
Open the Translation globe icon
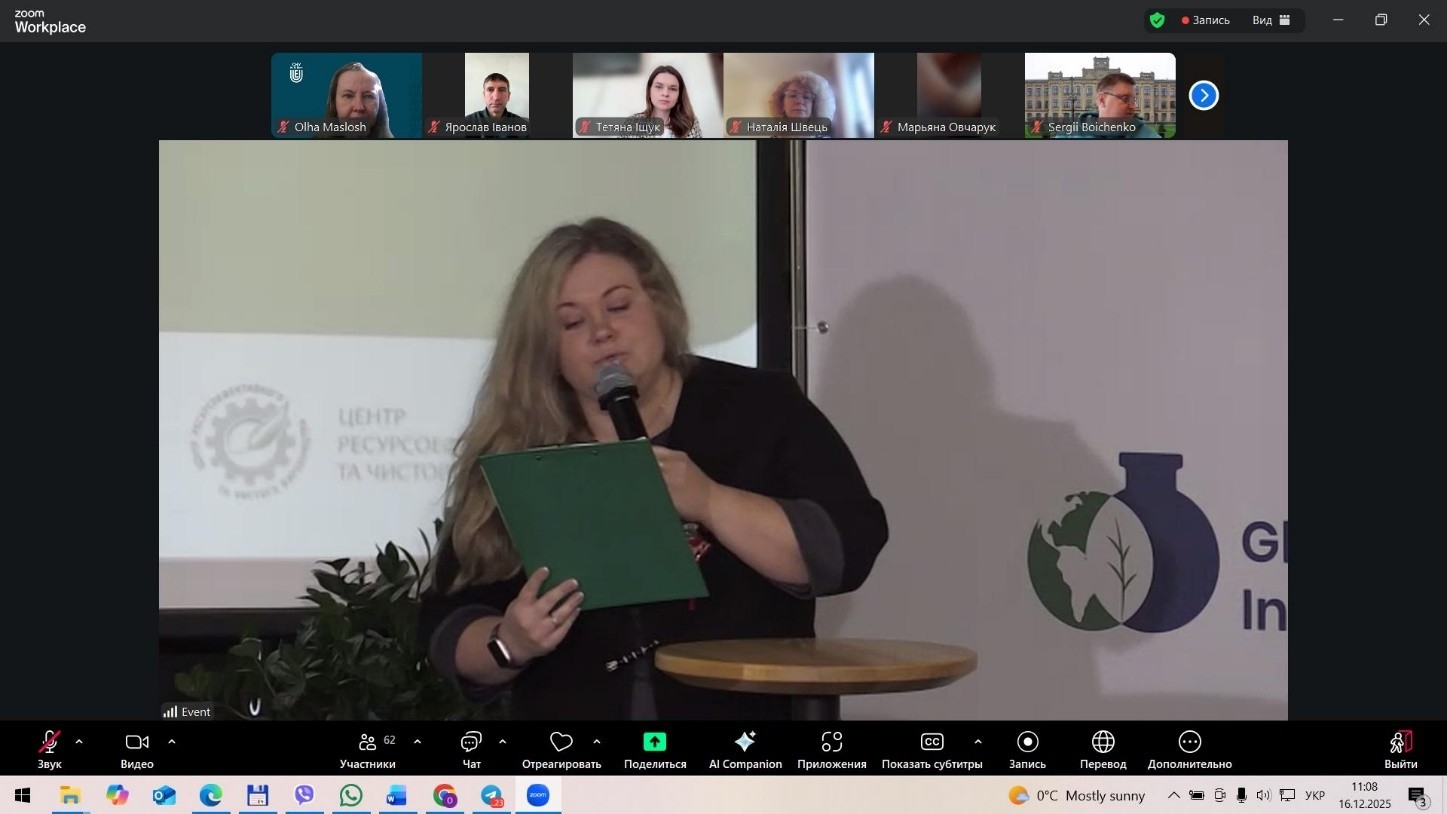pos(1103,742)
